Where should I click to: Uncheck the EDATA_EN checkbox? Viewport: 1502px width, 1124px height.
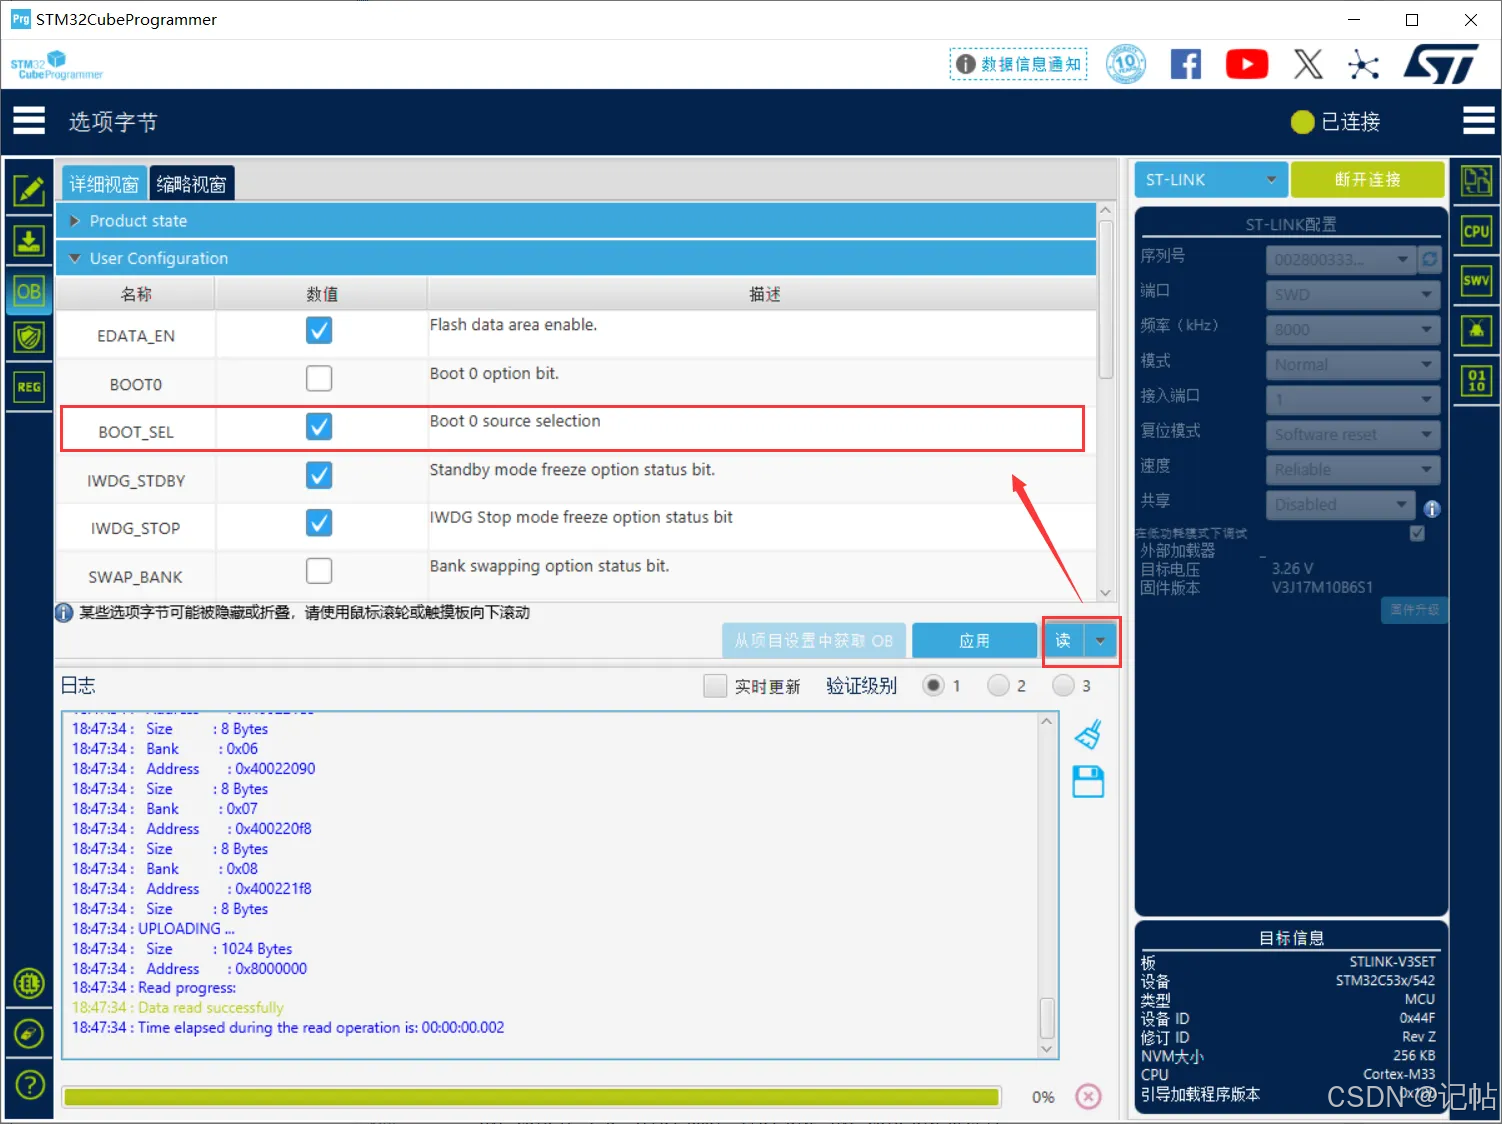pyautogui.click(x=319, y=331)
